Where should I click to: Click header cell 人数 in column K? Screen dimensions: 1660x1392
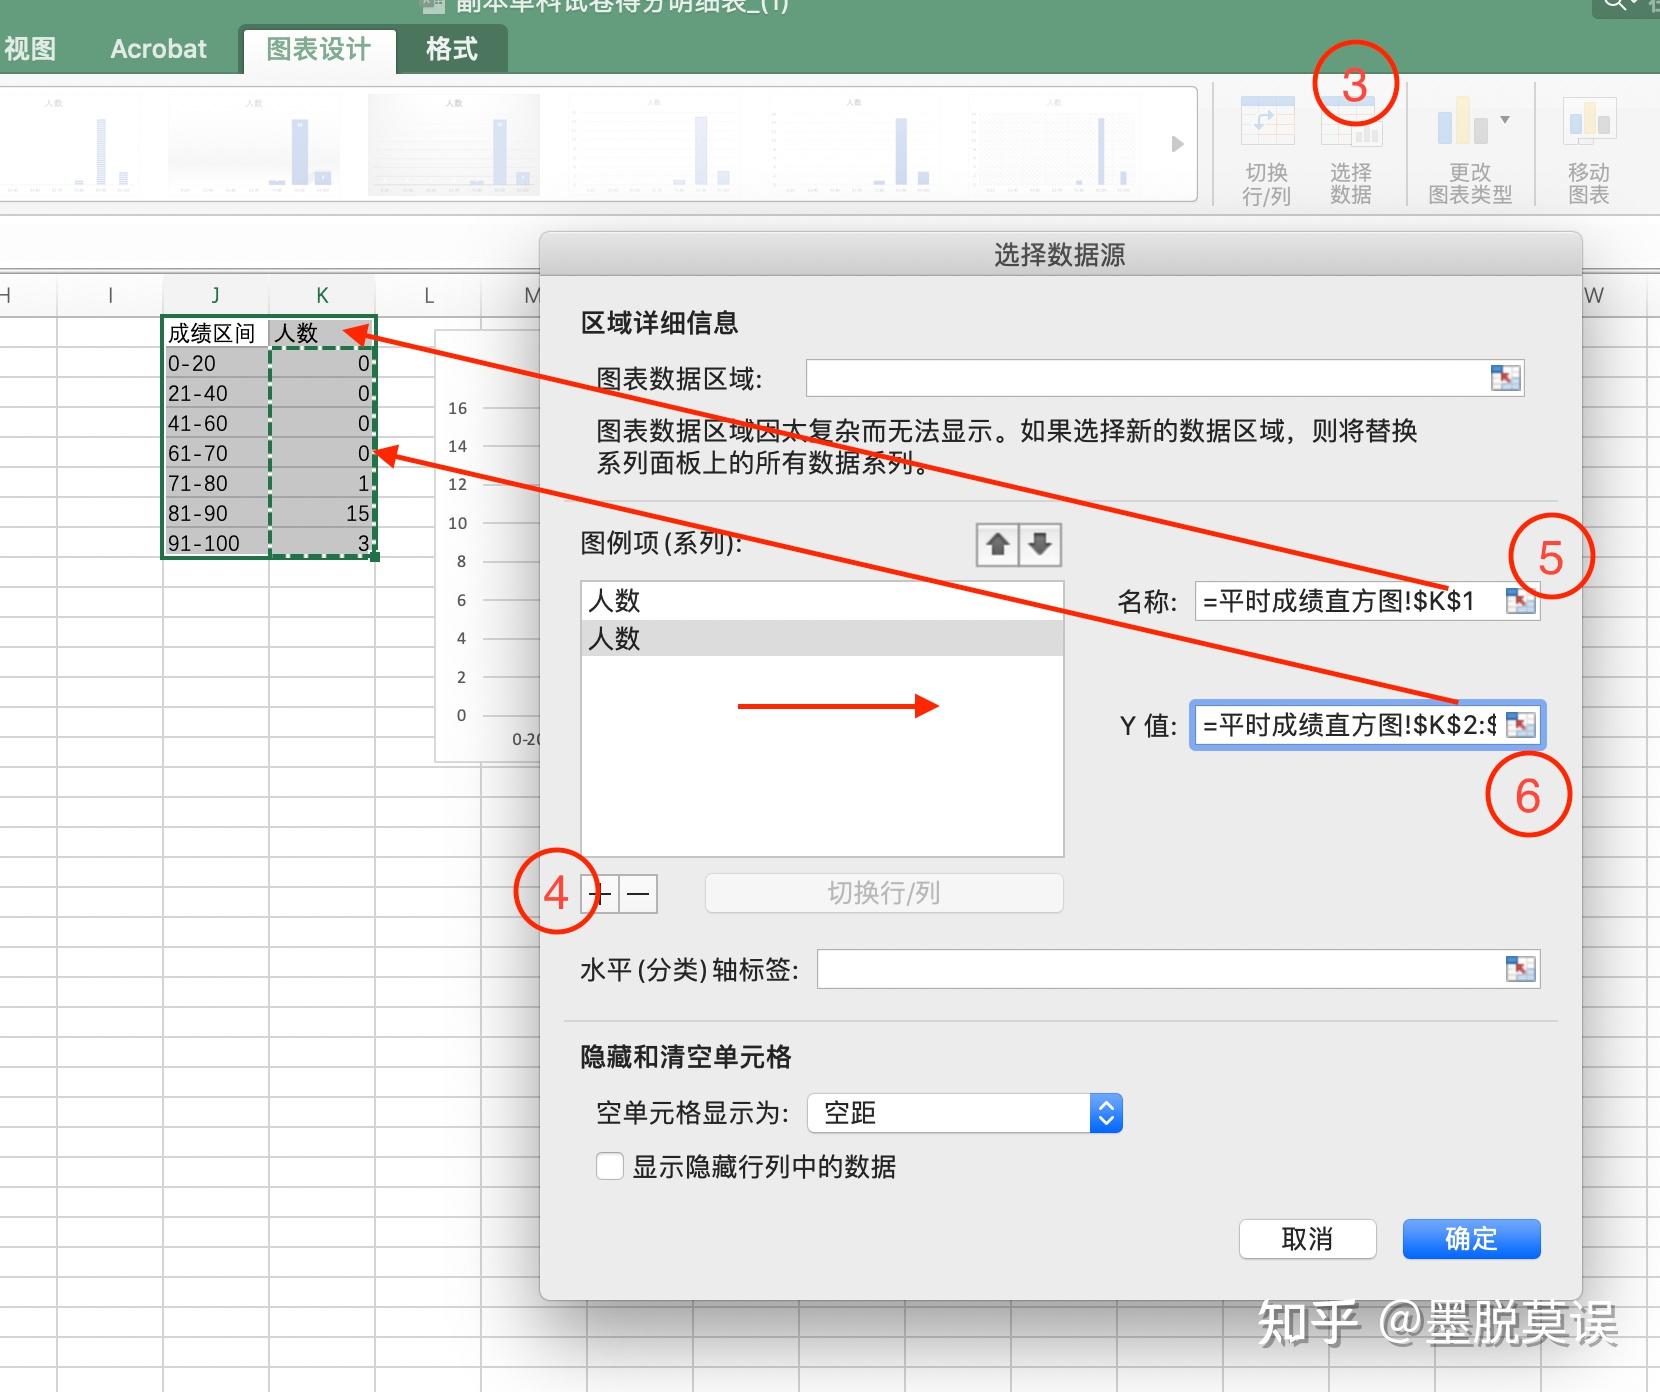[322, 333]
